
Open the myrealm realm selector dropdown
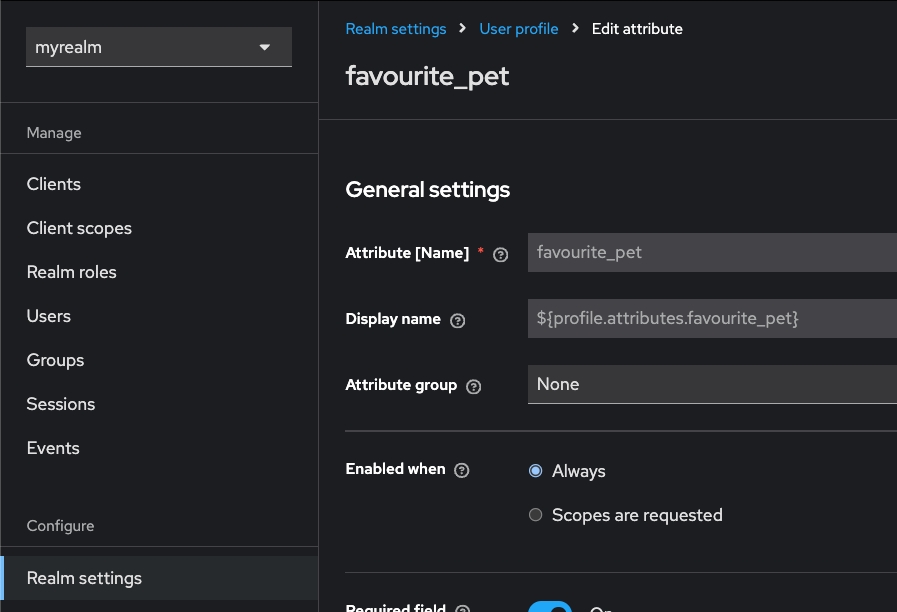[158, 47]
